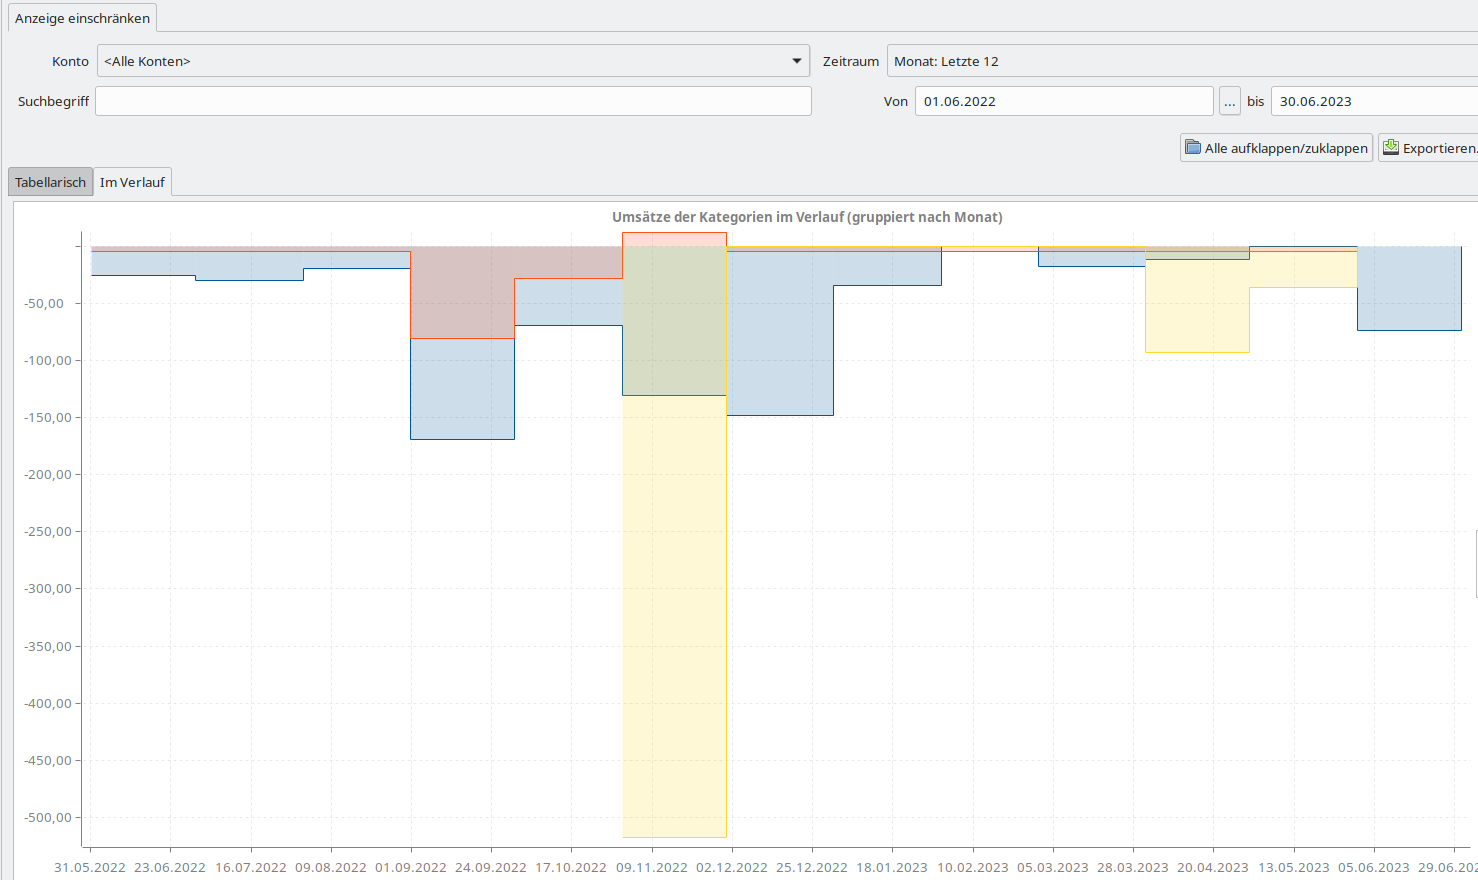This screenshot has width=1478, height=880.
Task: Click the blue December 2022 bar near -148
Action: pyautogui.click(x=780, y=340)
